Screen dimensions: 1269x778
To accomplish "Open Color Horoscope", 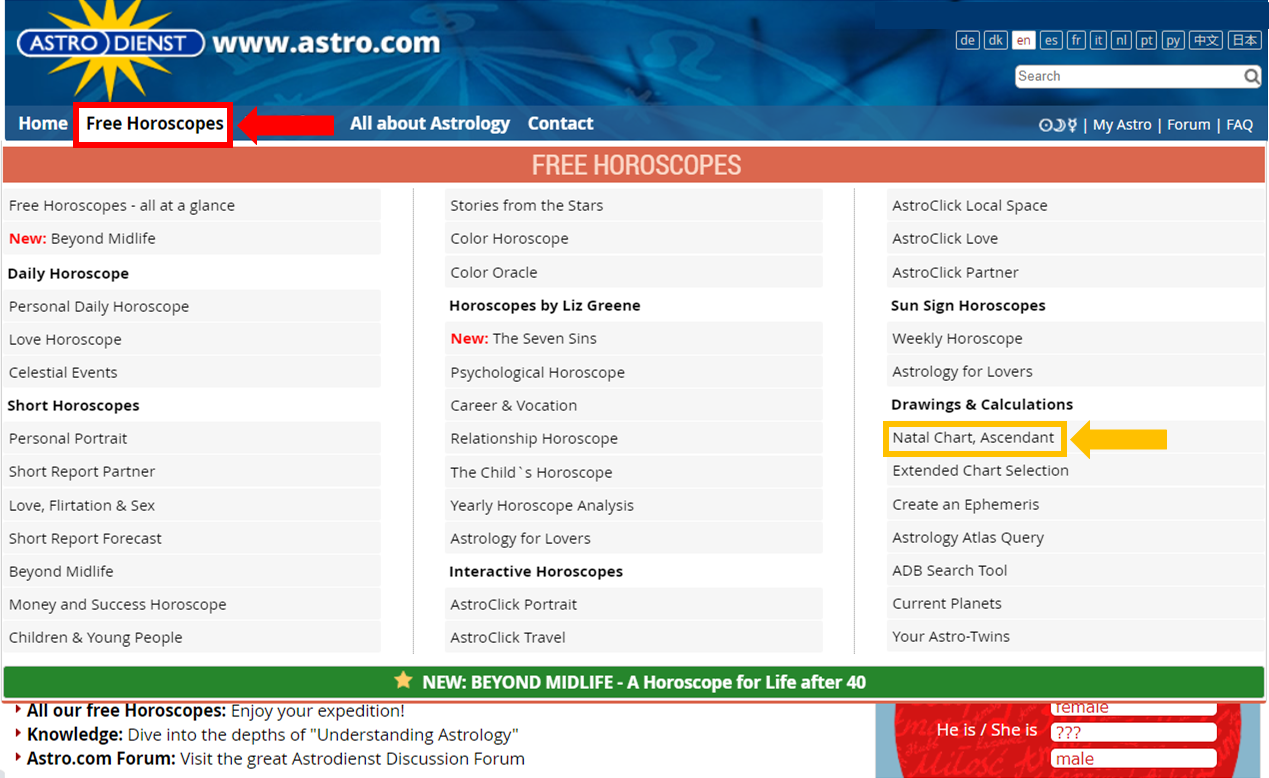I will (634, 238).
